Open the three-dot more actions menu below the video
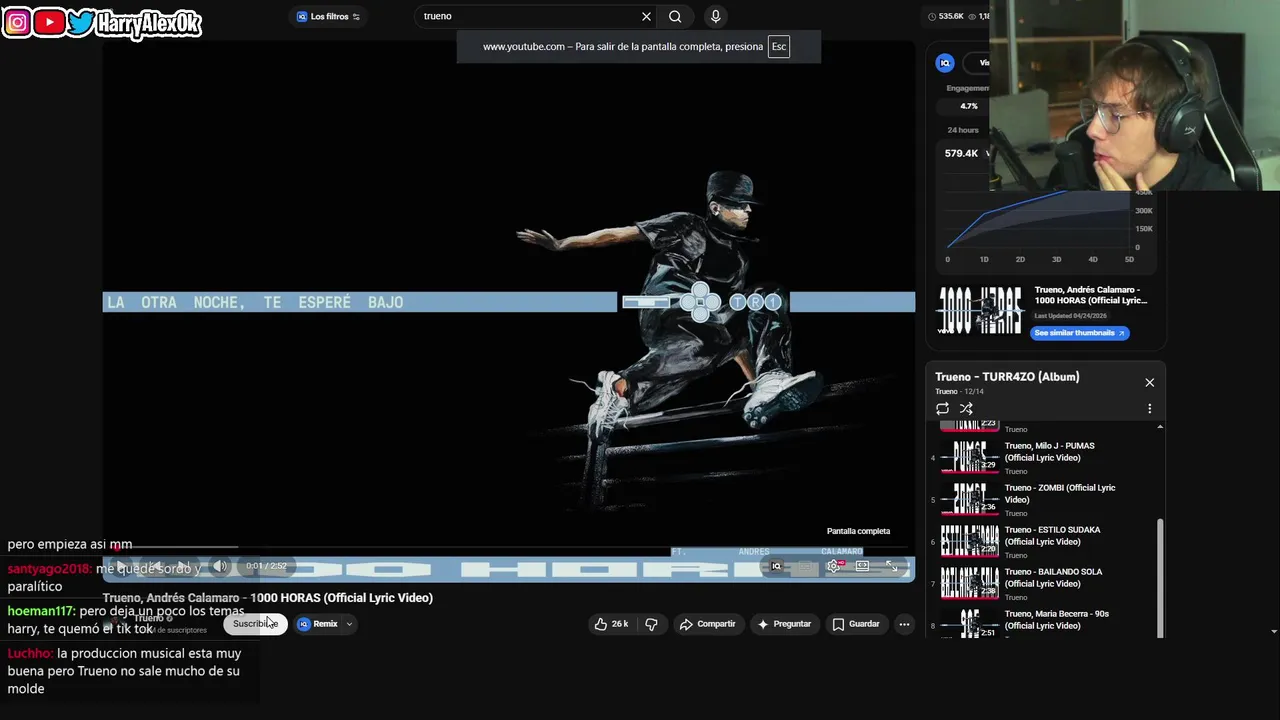The height and width of the screenshot is (720, 1280). coord(904,624)
